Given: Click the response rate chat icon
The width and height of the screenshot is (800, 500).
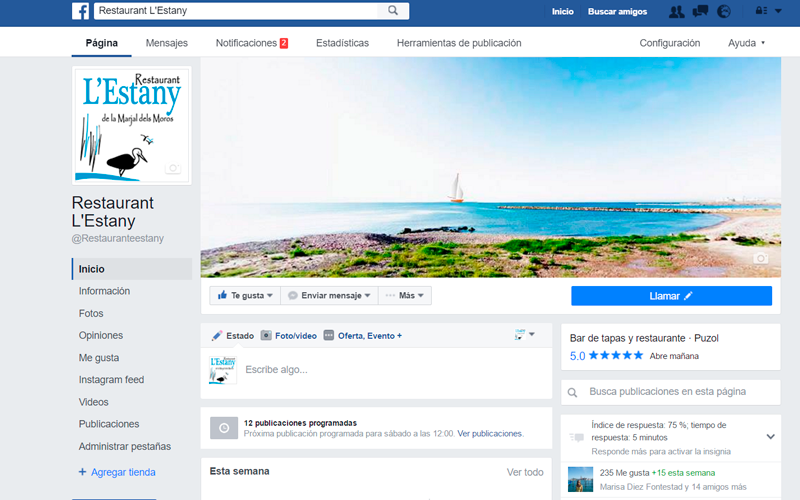Looking at the screenshot, I should [x=577, y=437].
